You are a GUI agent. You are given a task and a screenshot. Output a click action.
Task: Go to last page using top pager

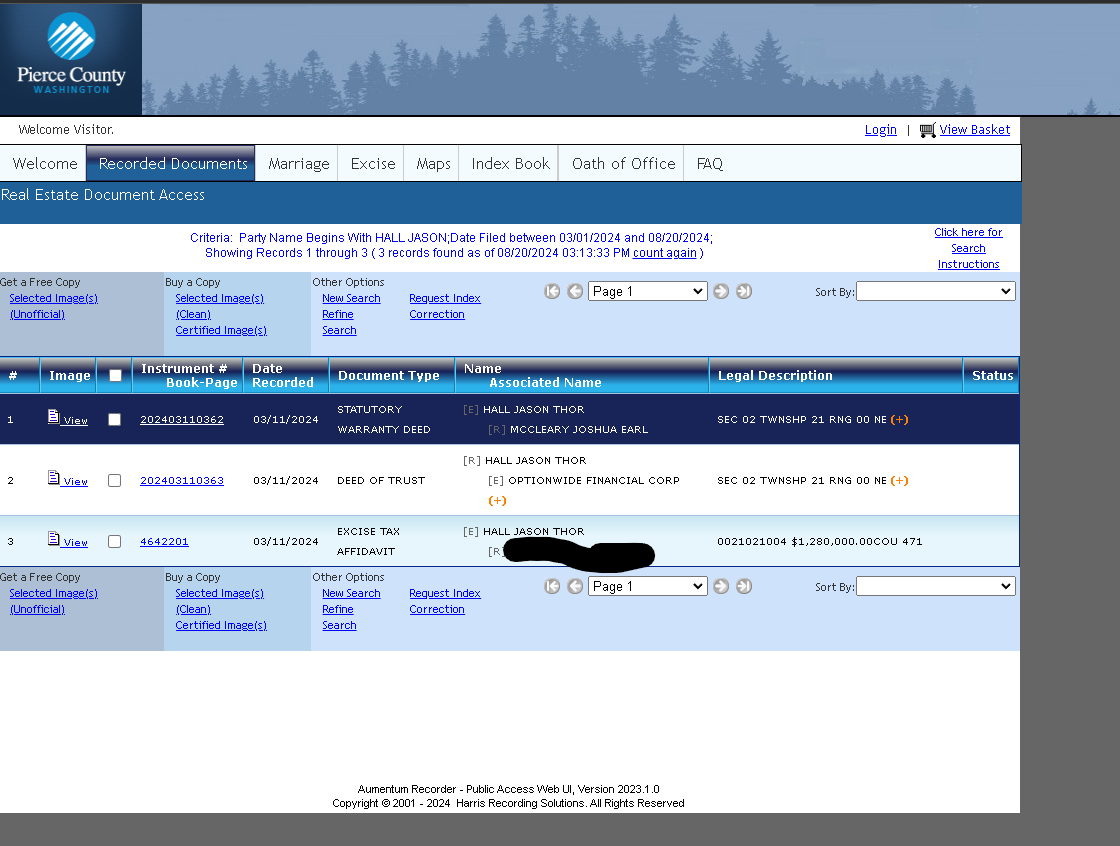[x=744, y=292]
